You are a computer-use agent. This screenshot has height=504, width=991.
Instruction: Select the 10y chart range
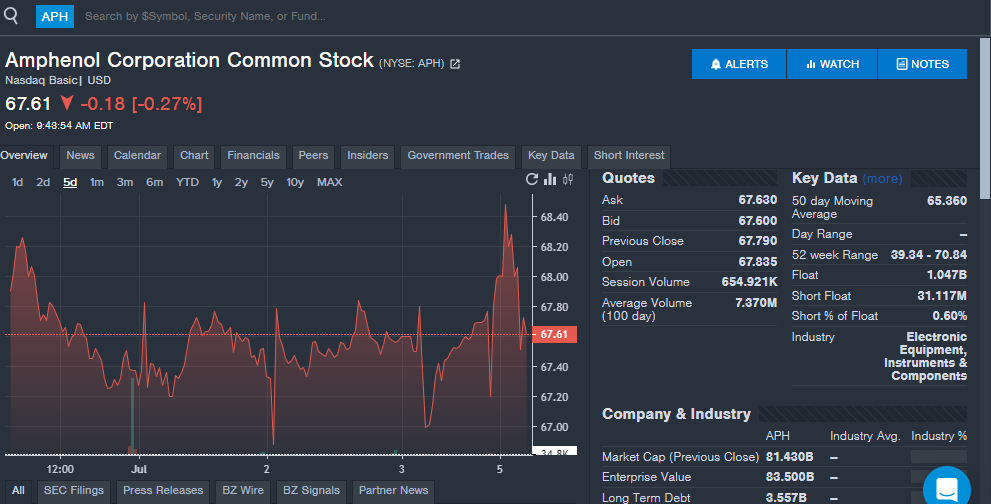click(295, 182)
